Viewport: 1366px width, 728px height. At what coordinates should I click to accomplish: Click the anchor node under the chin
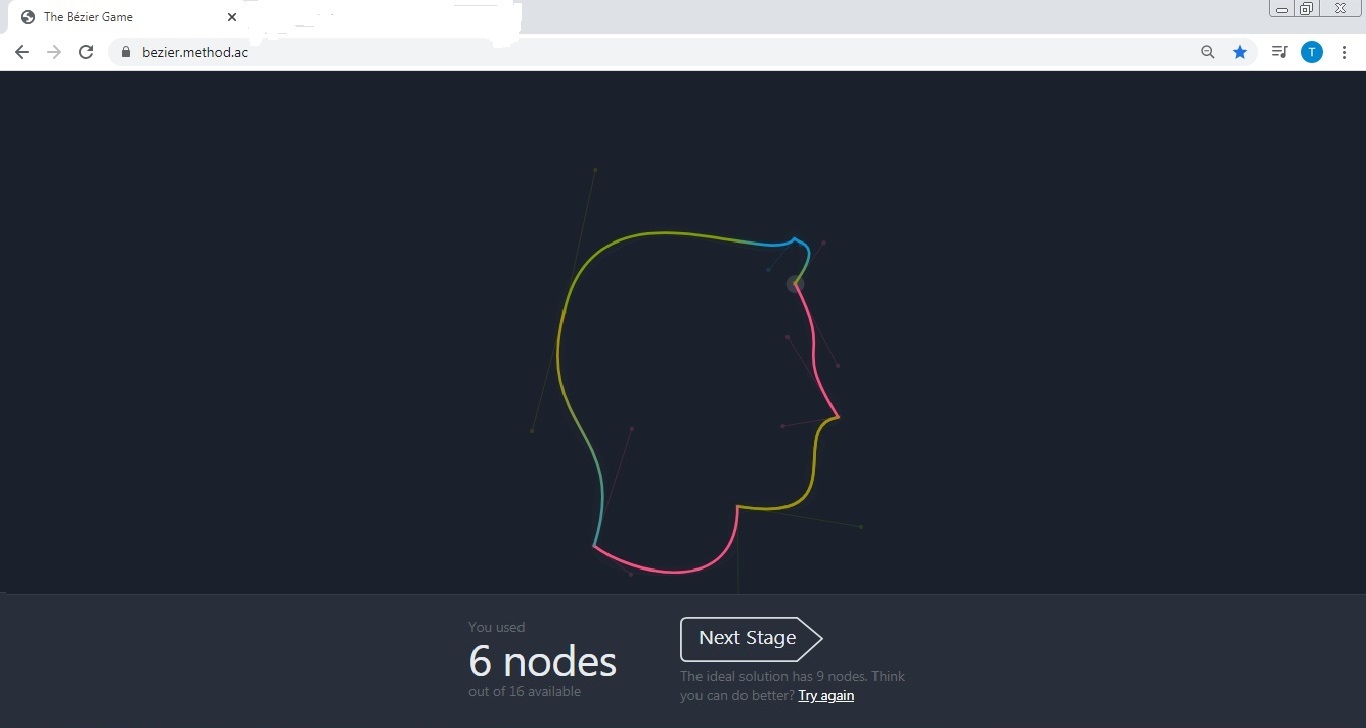pos(737,507)
